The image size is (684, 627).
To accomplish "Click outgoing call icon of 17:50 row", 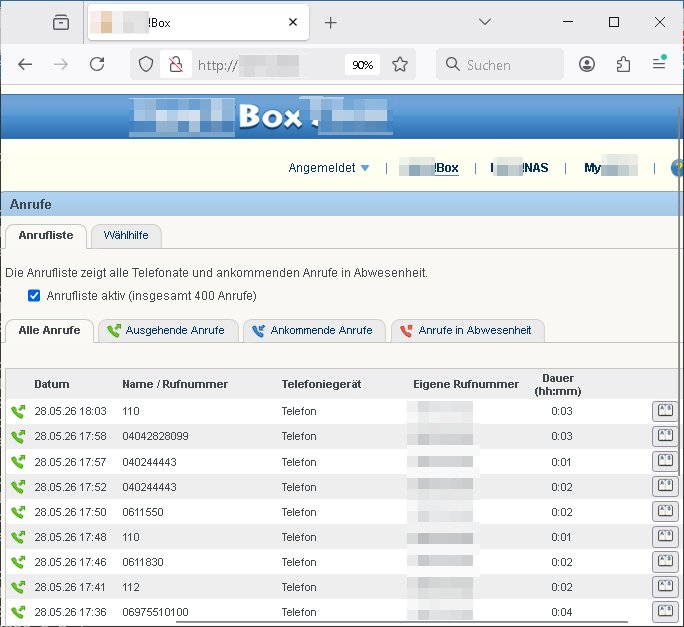I will (x=18, y=511).
